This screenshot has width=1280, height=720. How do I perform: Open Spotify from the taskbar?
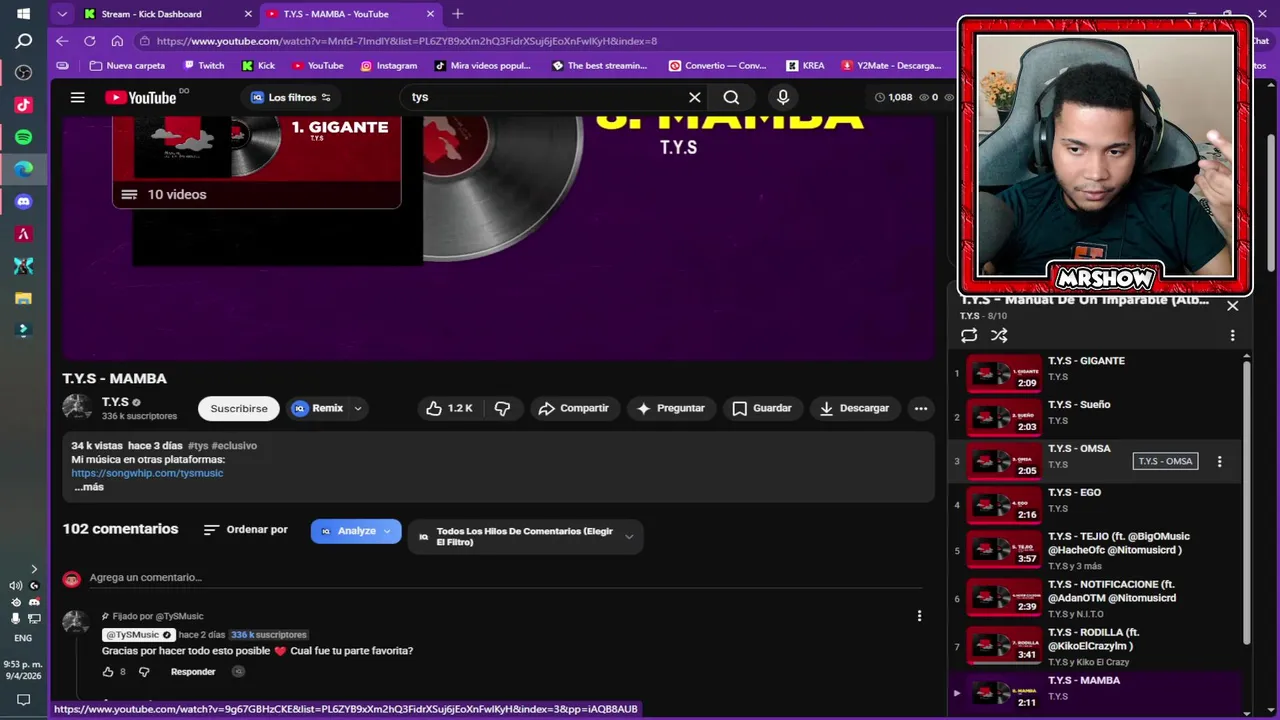point(24,137)
